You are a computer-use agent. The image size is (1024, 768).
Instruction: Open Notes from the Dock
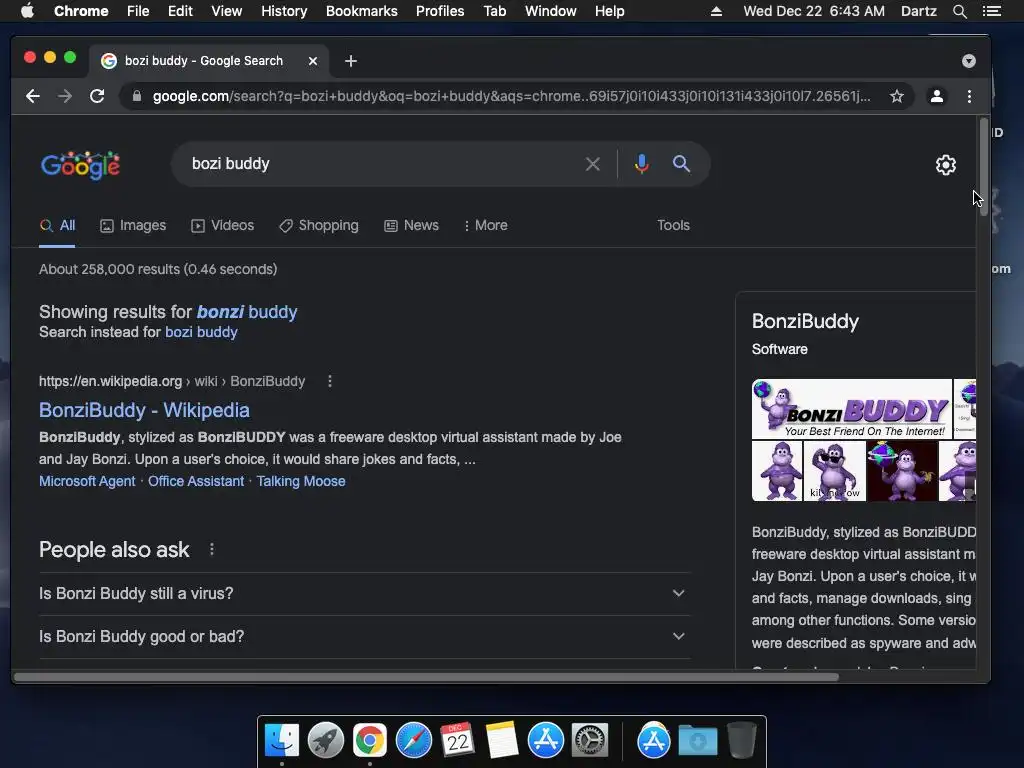502,741
